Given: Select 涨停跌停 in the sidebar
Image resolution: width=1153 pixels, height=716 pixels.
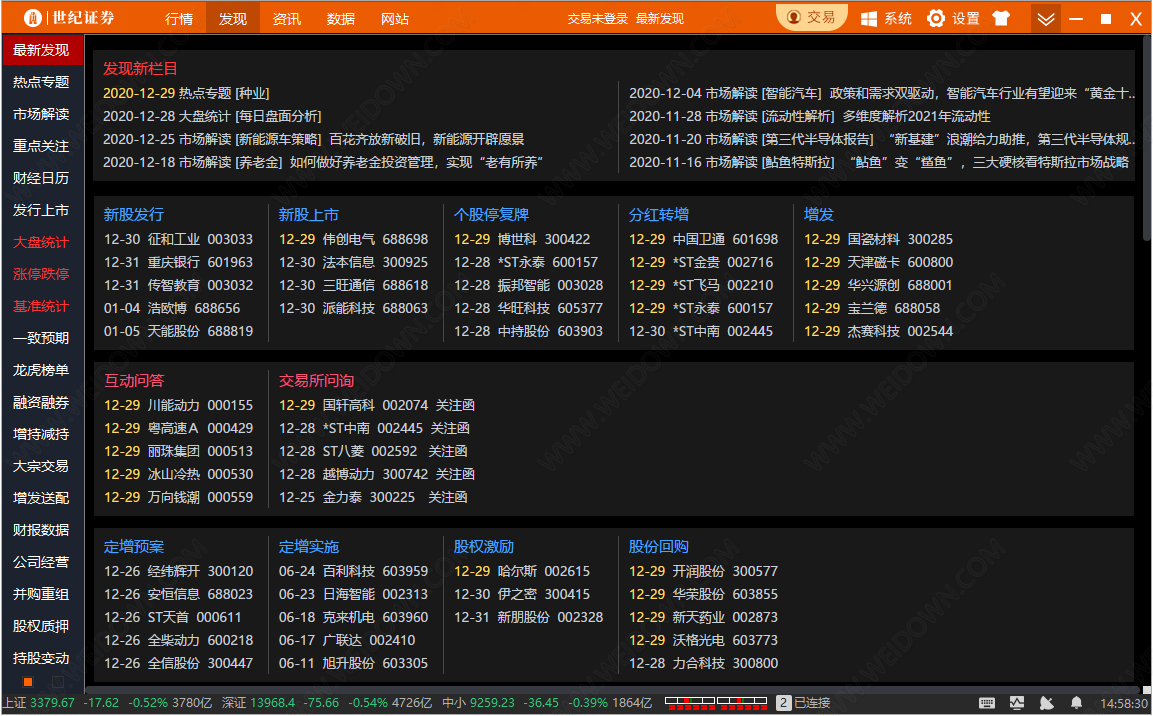Looking at the screenshot, I should point(41,274).
